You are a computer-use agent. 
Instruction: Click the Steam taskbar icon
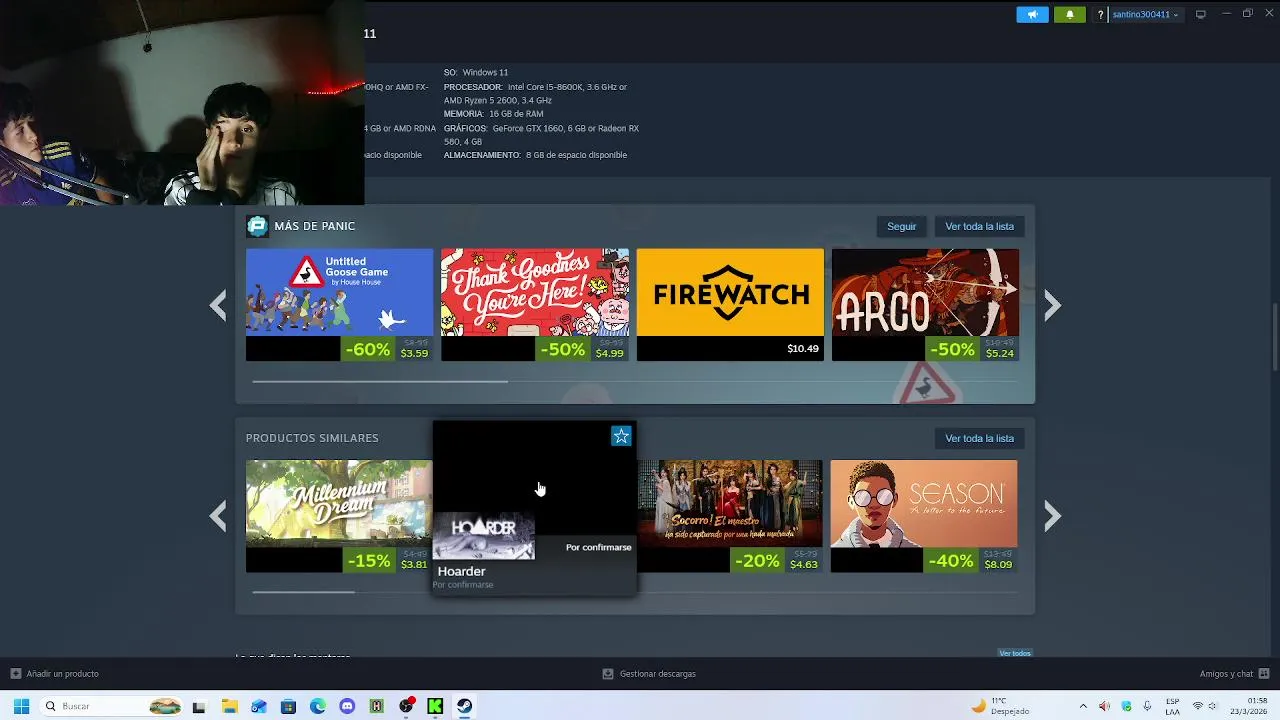(465, 706)
